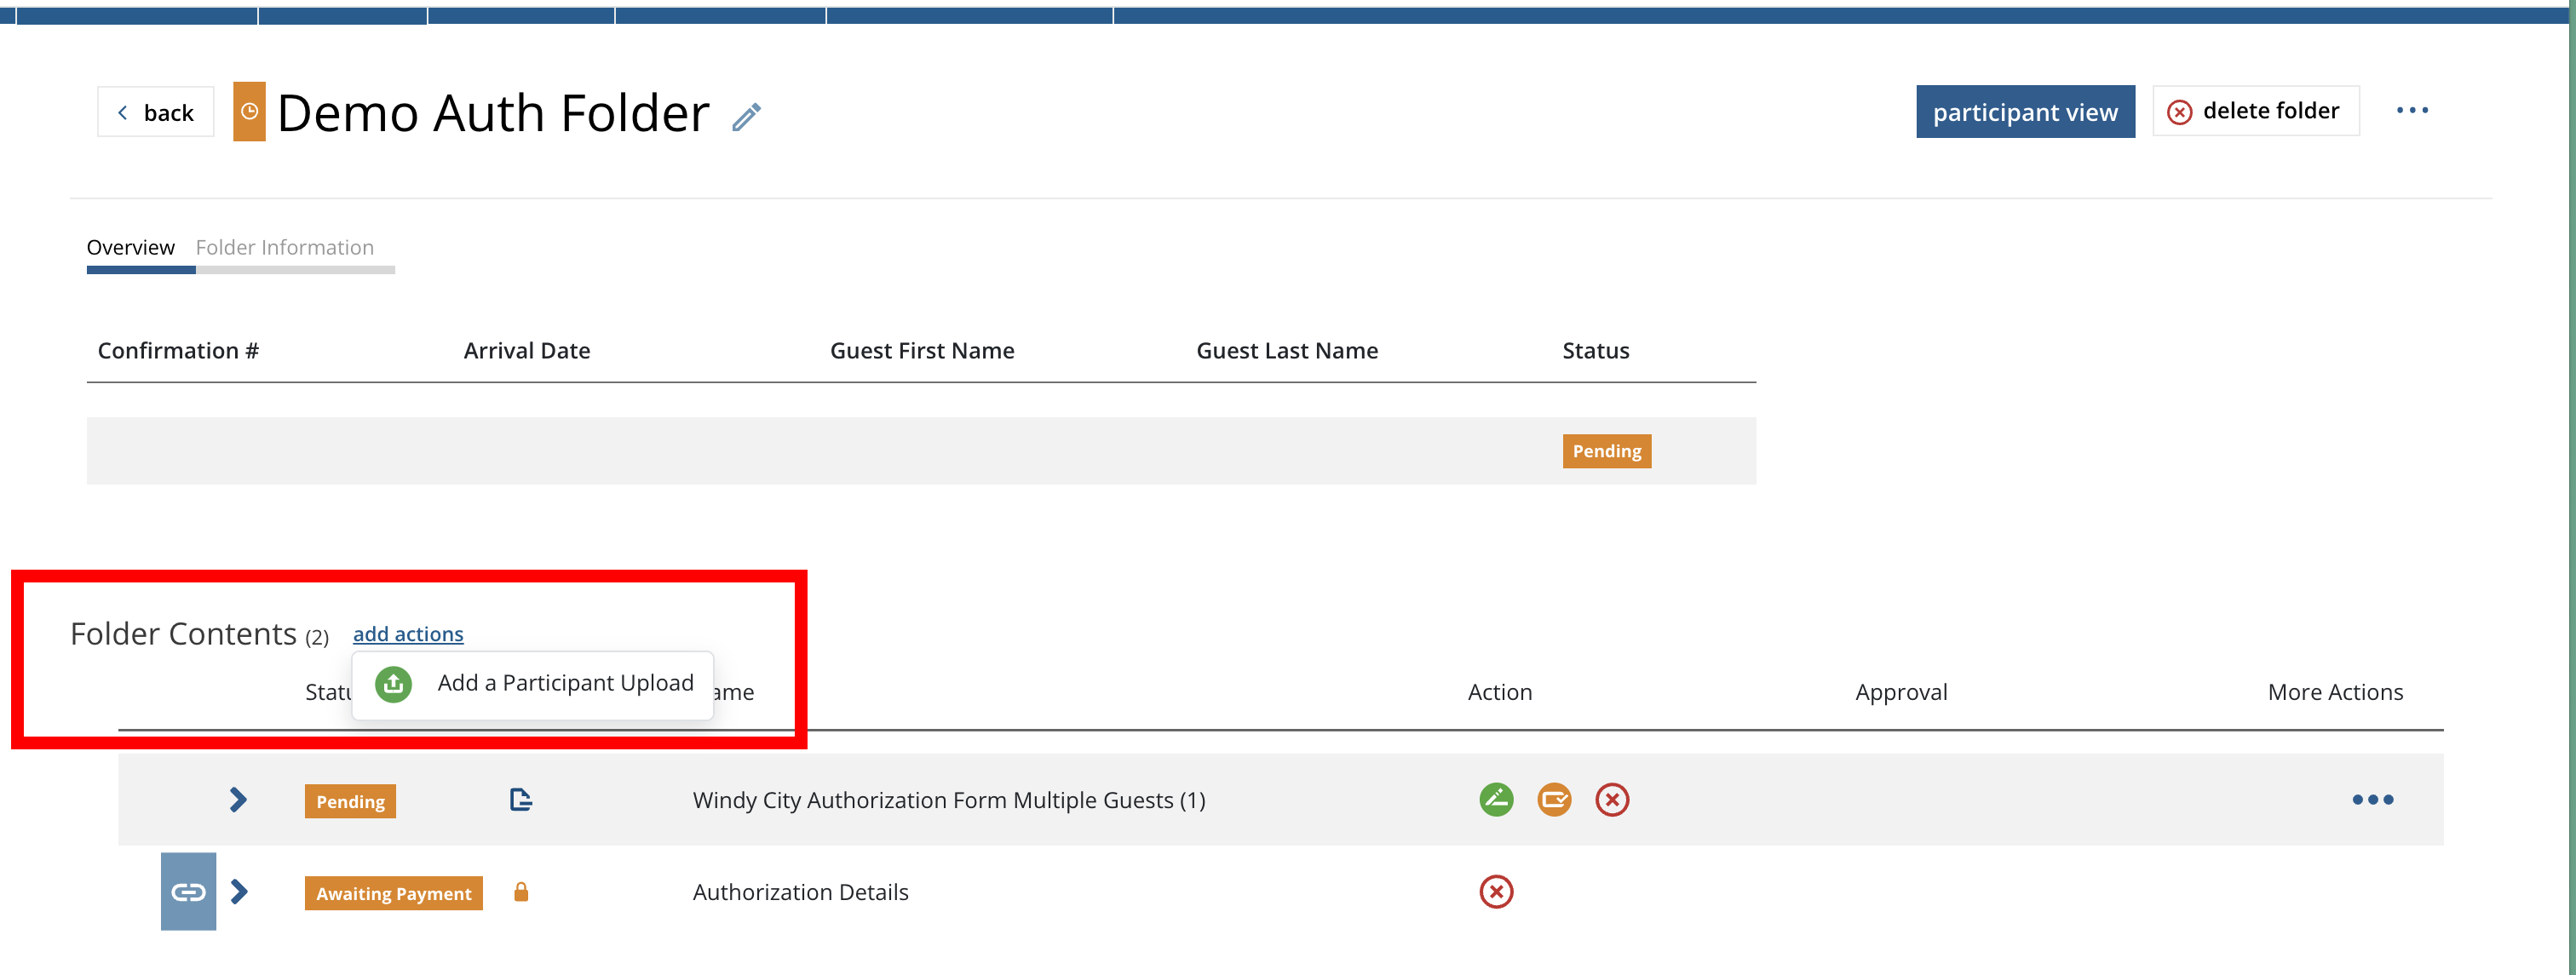Viewport: 2576px width, 975px height.
Task: Expand the Windy City Authorization Form row
Action: (237, 800)
